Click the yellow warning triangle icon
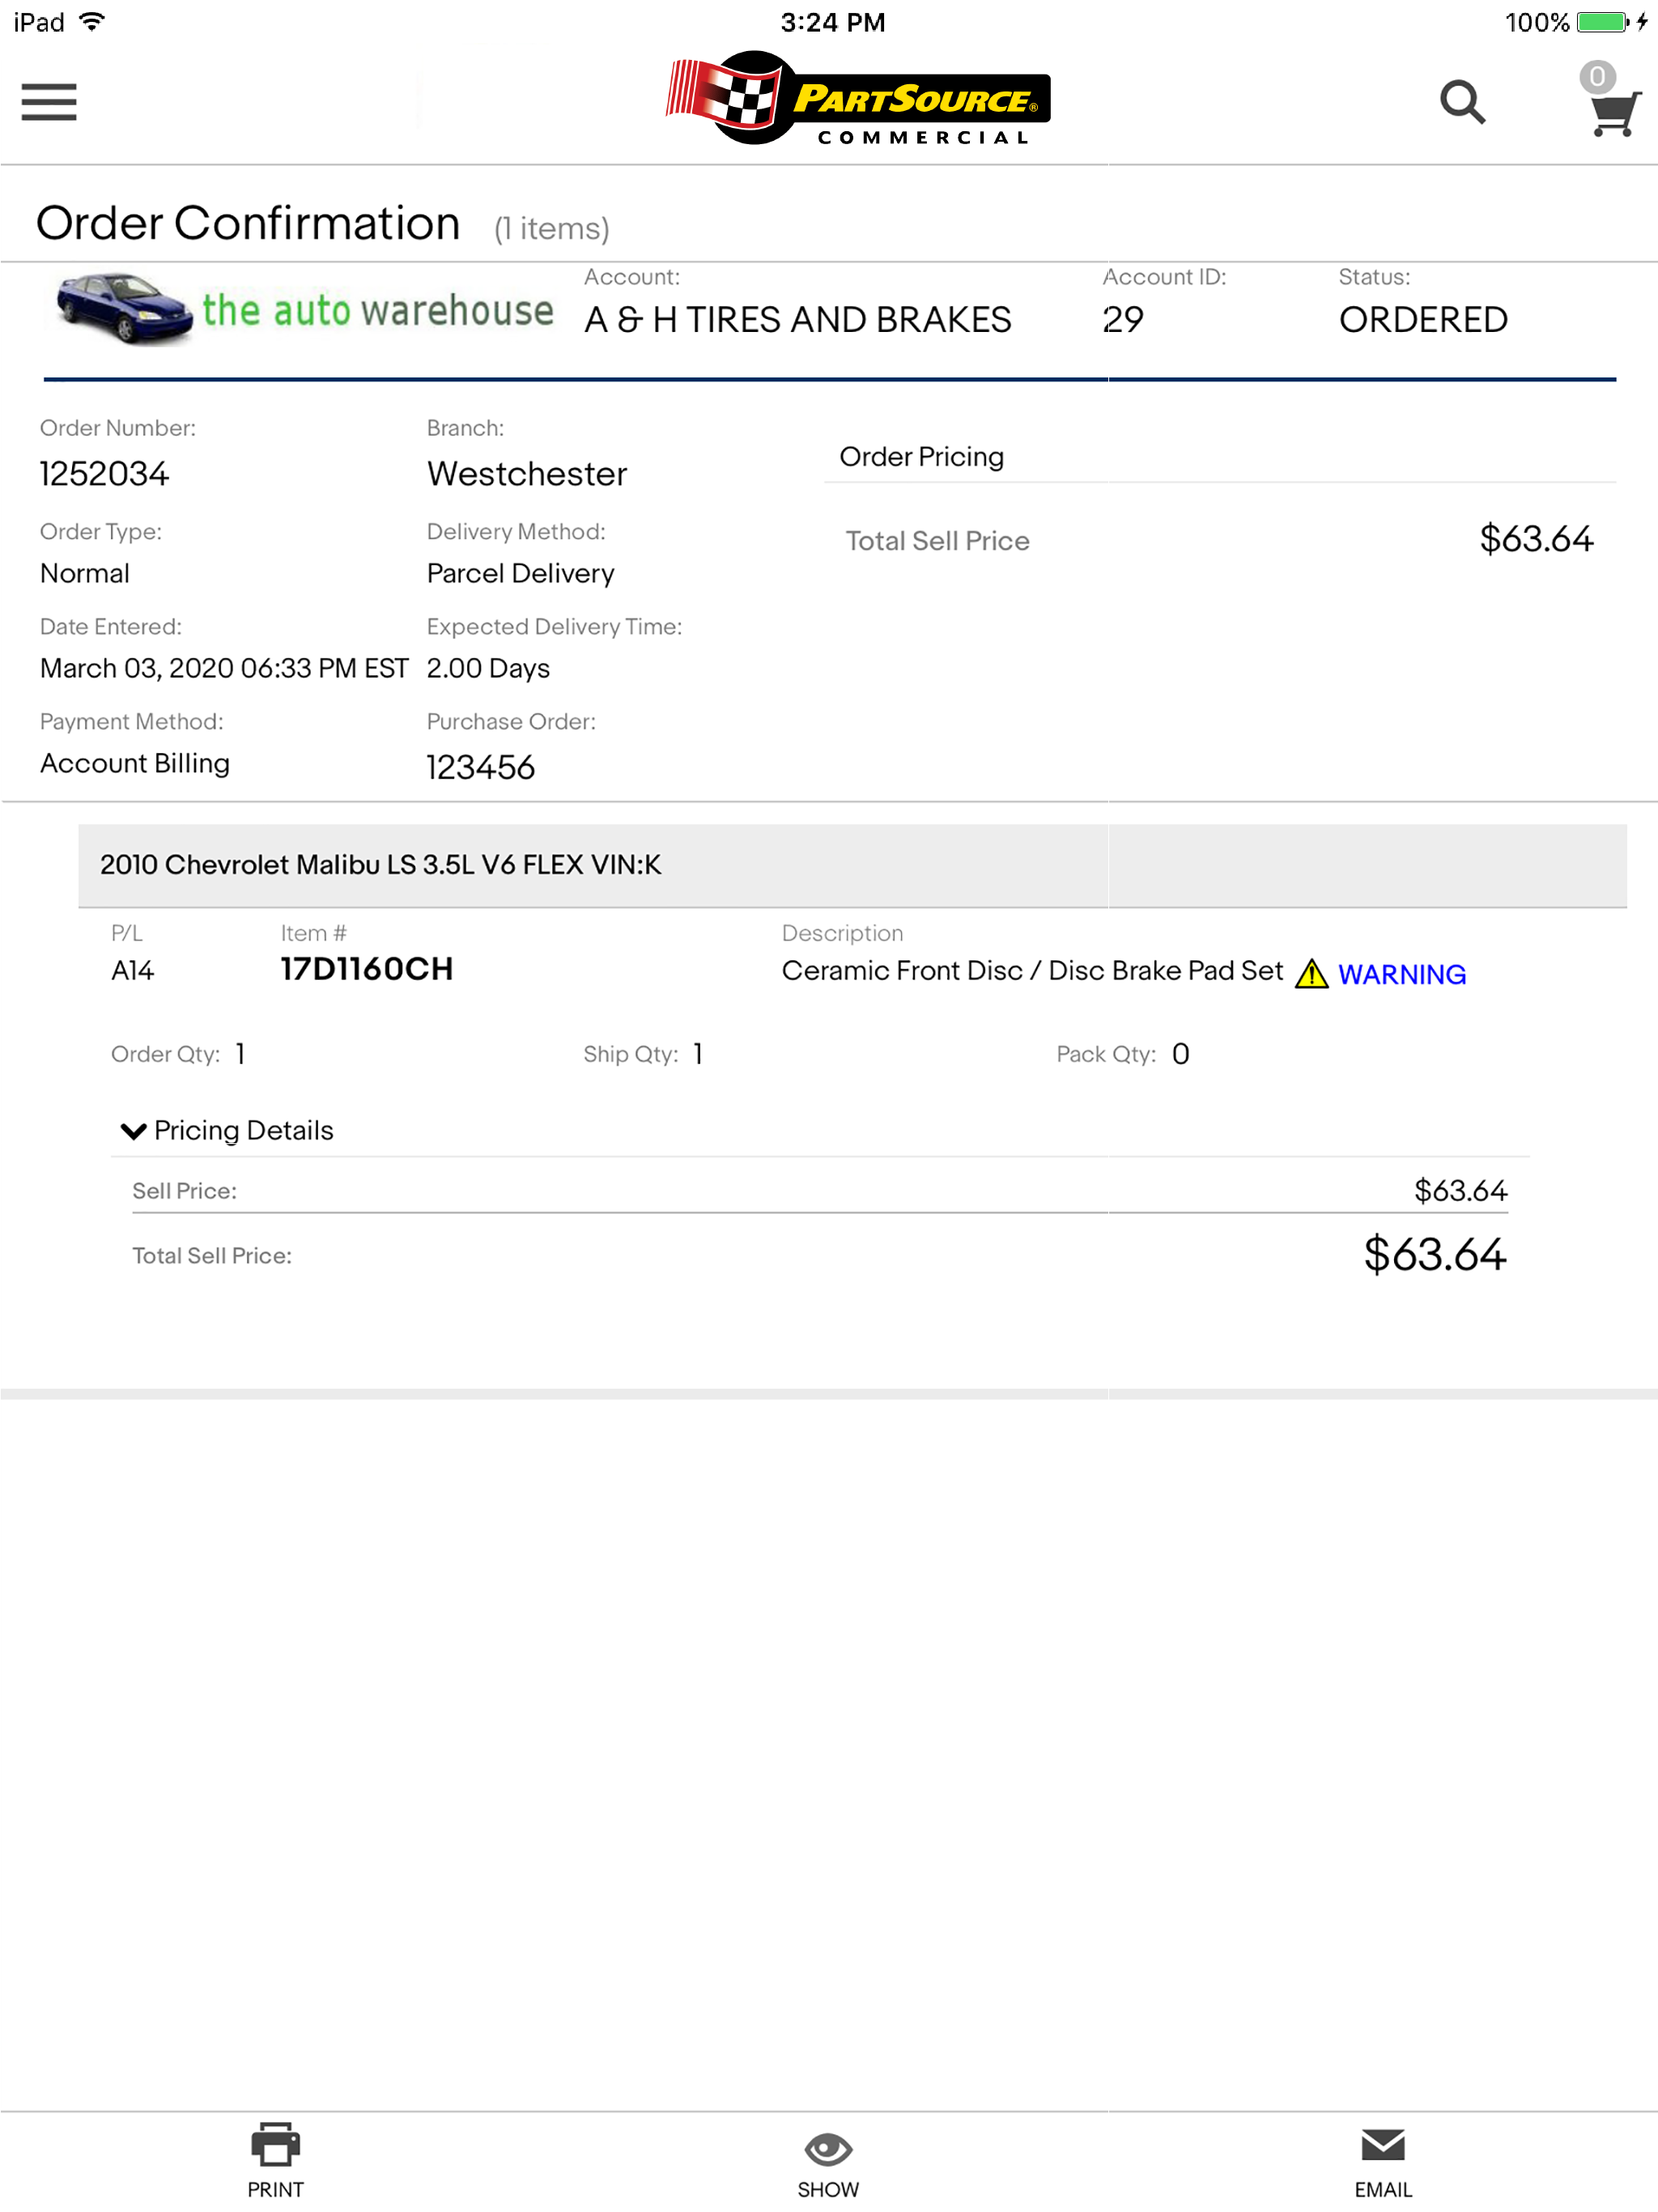The image size is (1658, 2212). point(1311,973)
